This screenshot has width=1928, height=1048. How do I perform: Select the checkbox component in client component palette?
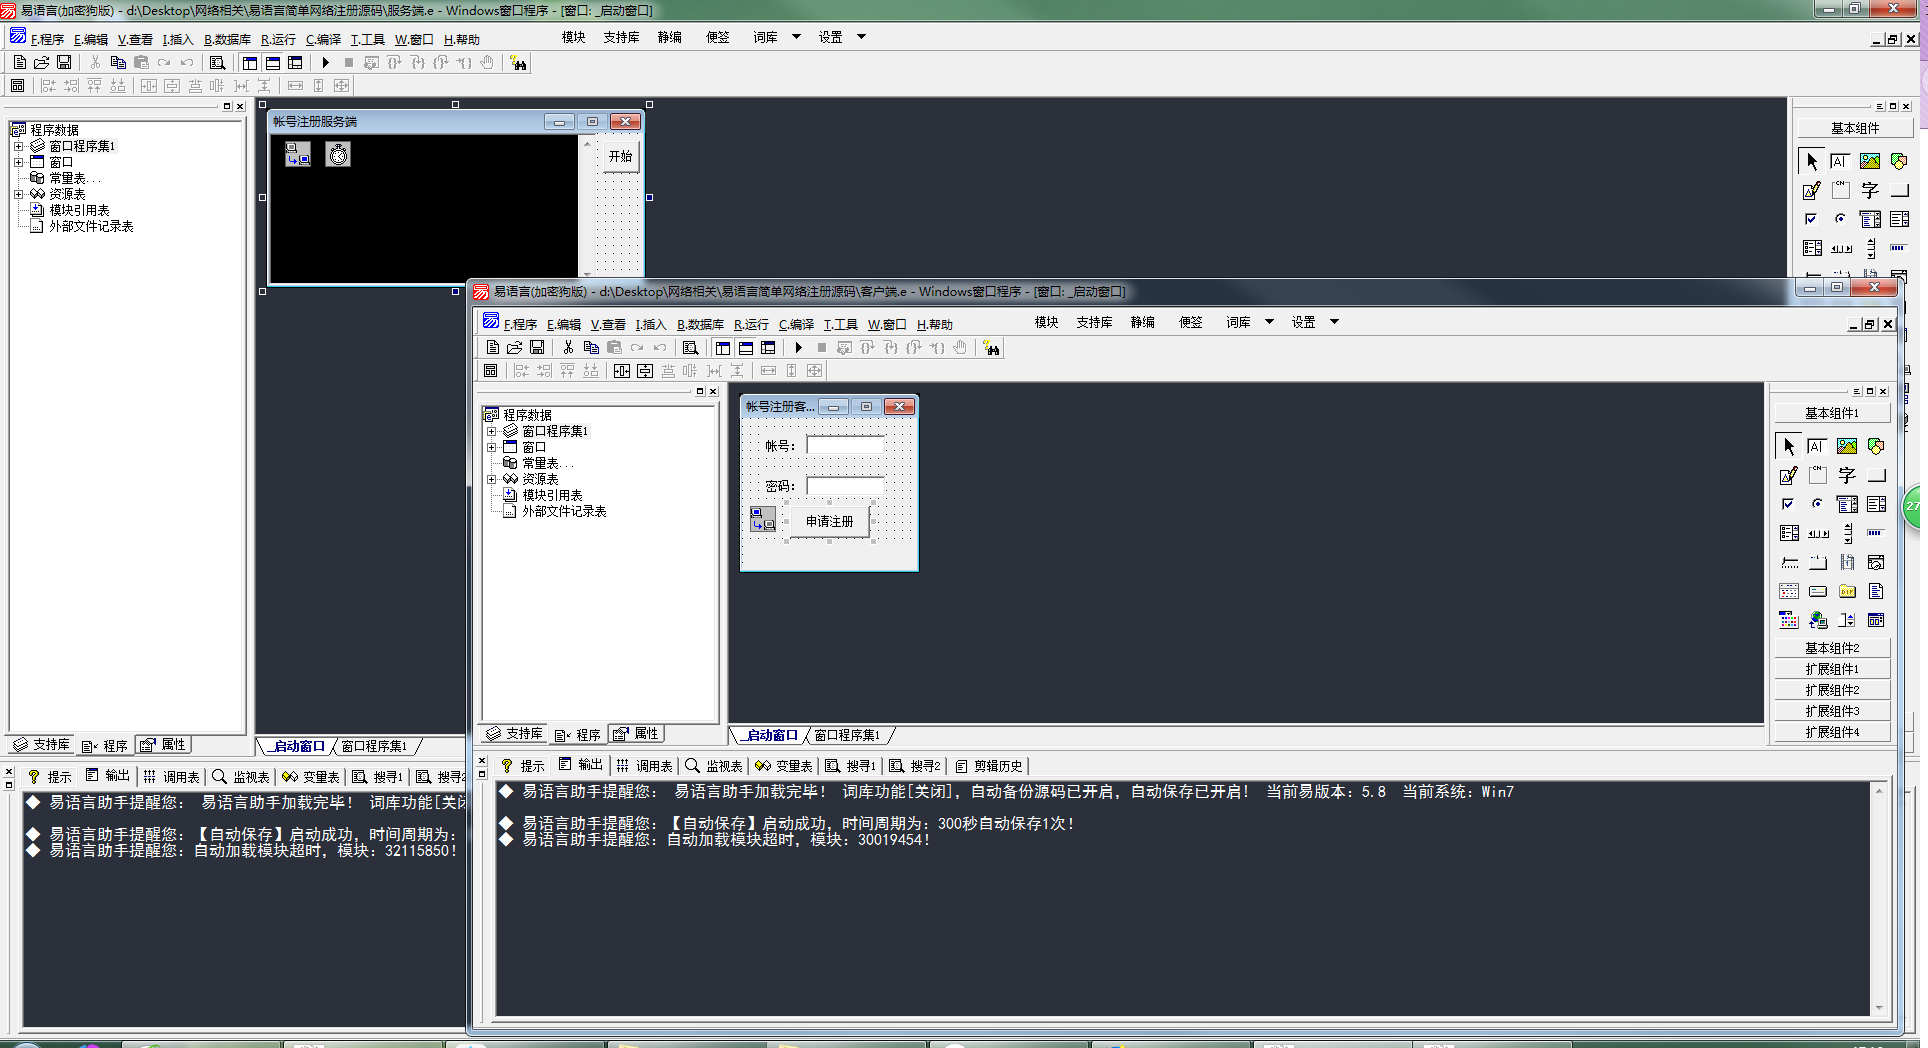coord(1788,505)
